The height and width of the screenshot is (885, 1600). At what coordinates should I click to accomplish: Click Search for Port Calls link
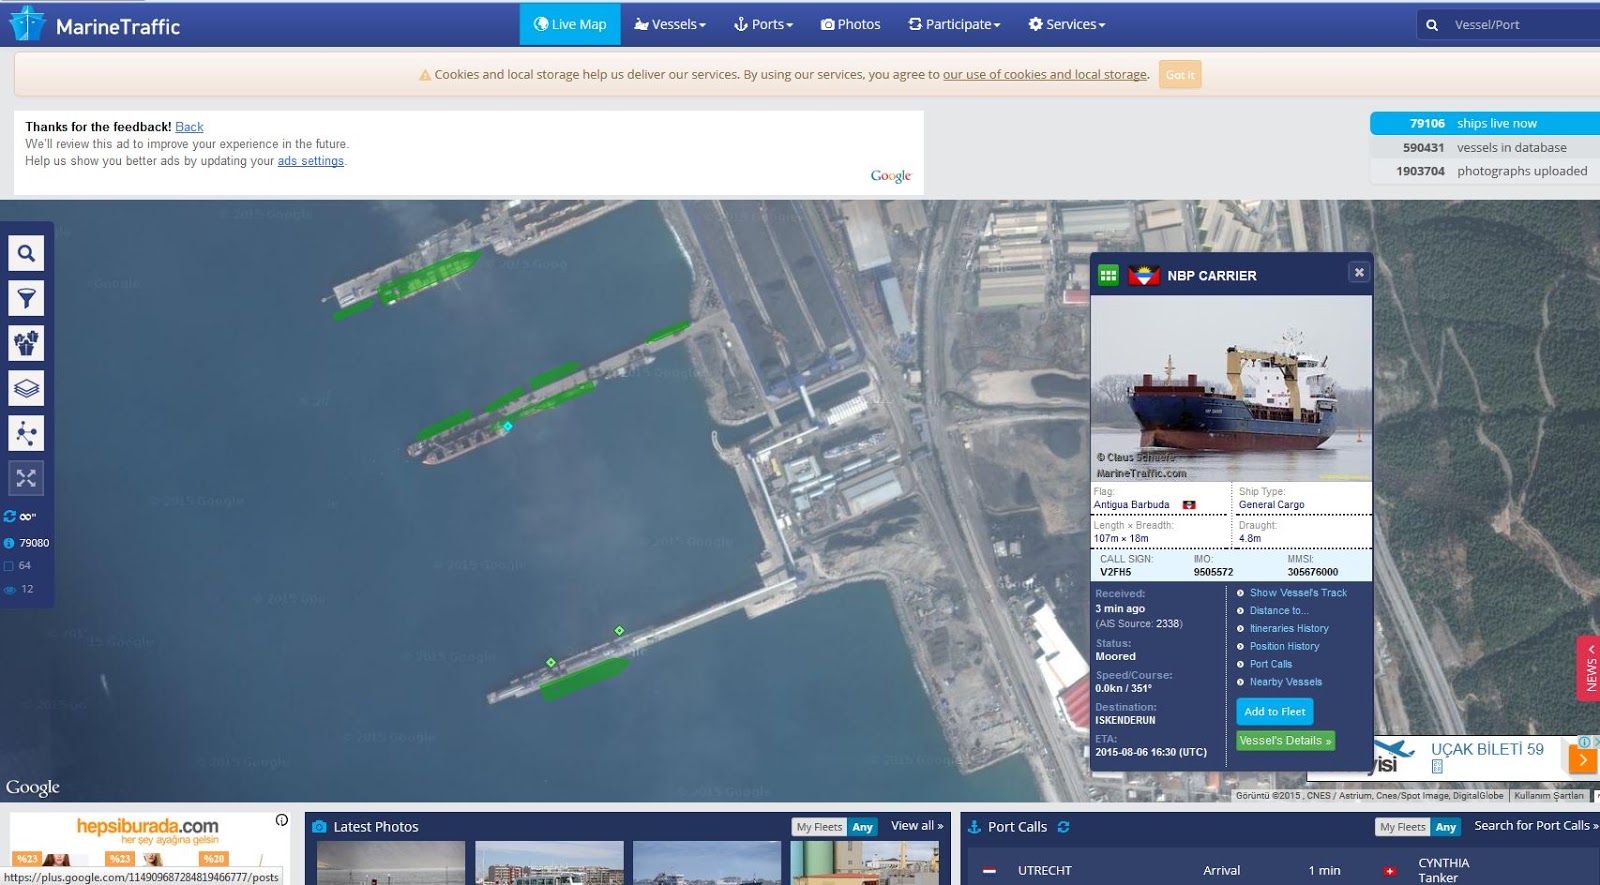coord(1536,826)
